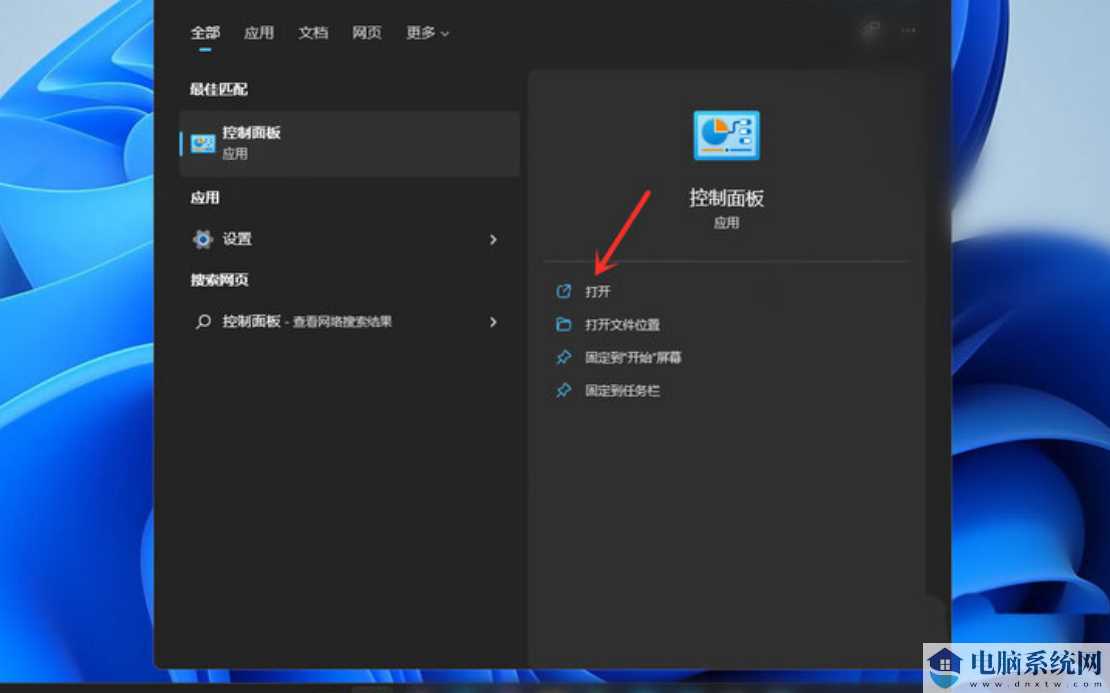
Task: Select the 全部 tab
Action: coord(204,32)
